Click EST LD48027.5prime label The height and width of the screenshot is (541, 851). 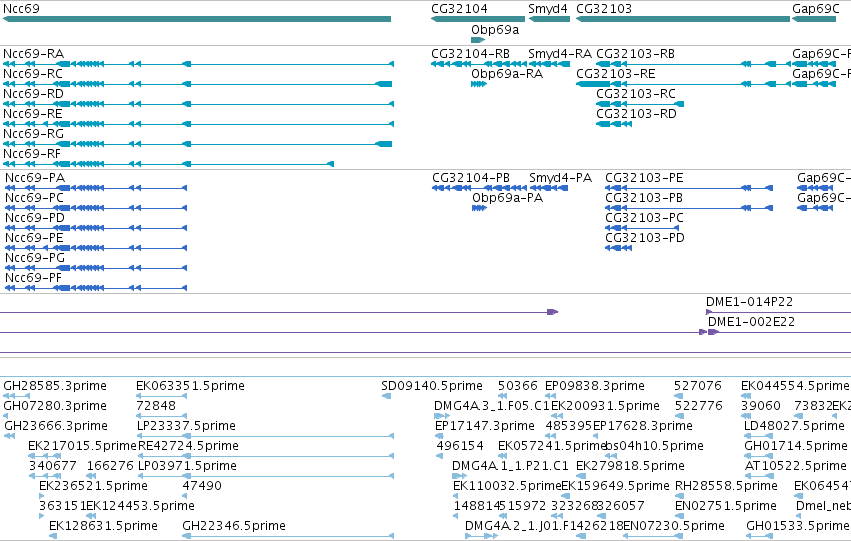pos(795,426)
